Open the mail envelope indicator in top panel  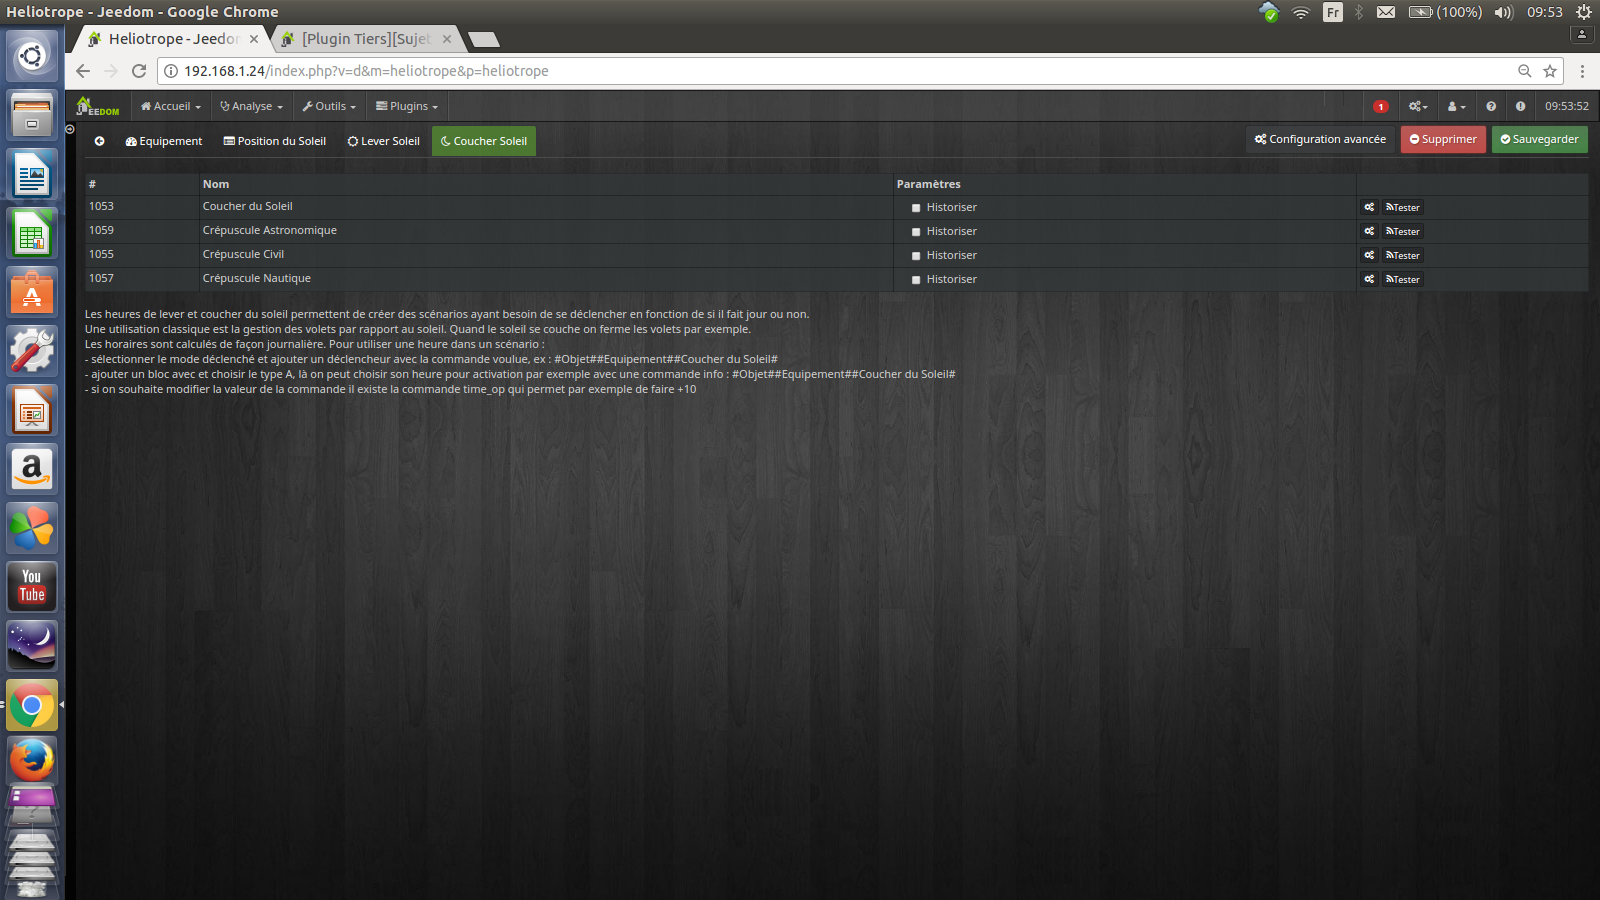[x=1386, y=12]
